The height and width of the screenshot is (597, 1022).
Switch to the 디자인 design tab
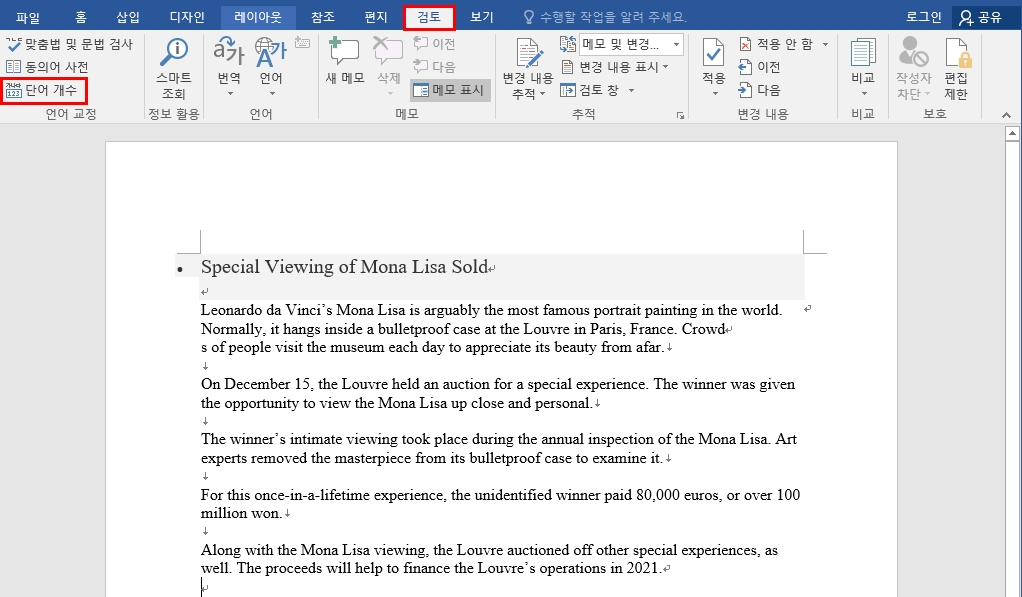click(x=187, y=17)
